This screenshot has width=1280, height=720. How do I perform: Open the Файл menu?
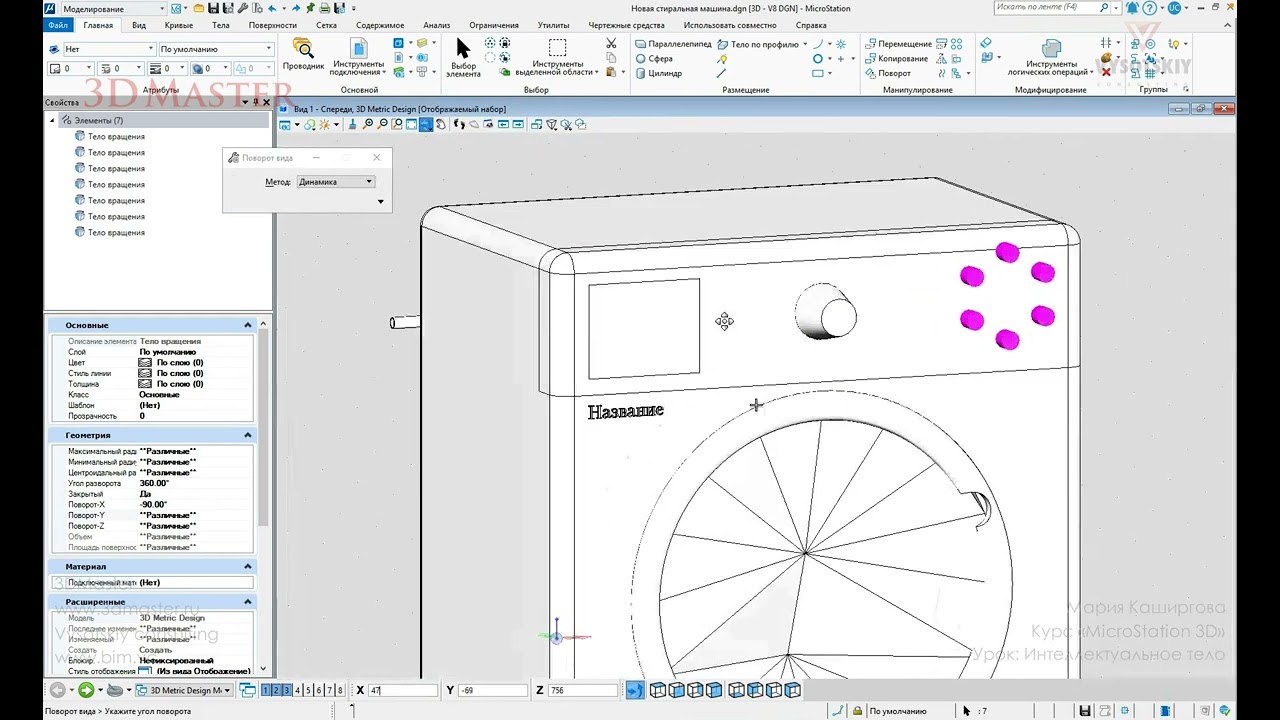point(58,25)
